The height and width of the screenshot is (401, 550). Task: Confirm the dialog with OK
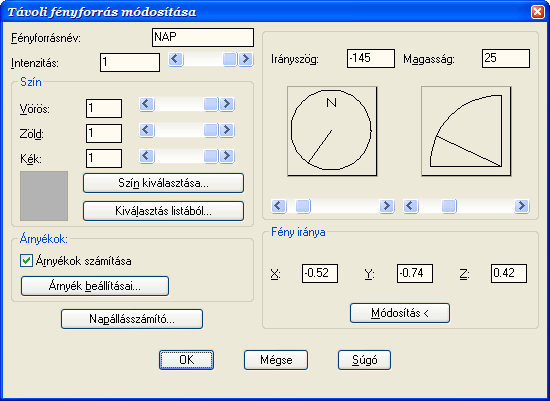[x=187, y=360]
